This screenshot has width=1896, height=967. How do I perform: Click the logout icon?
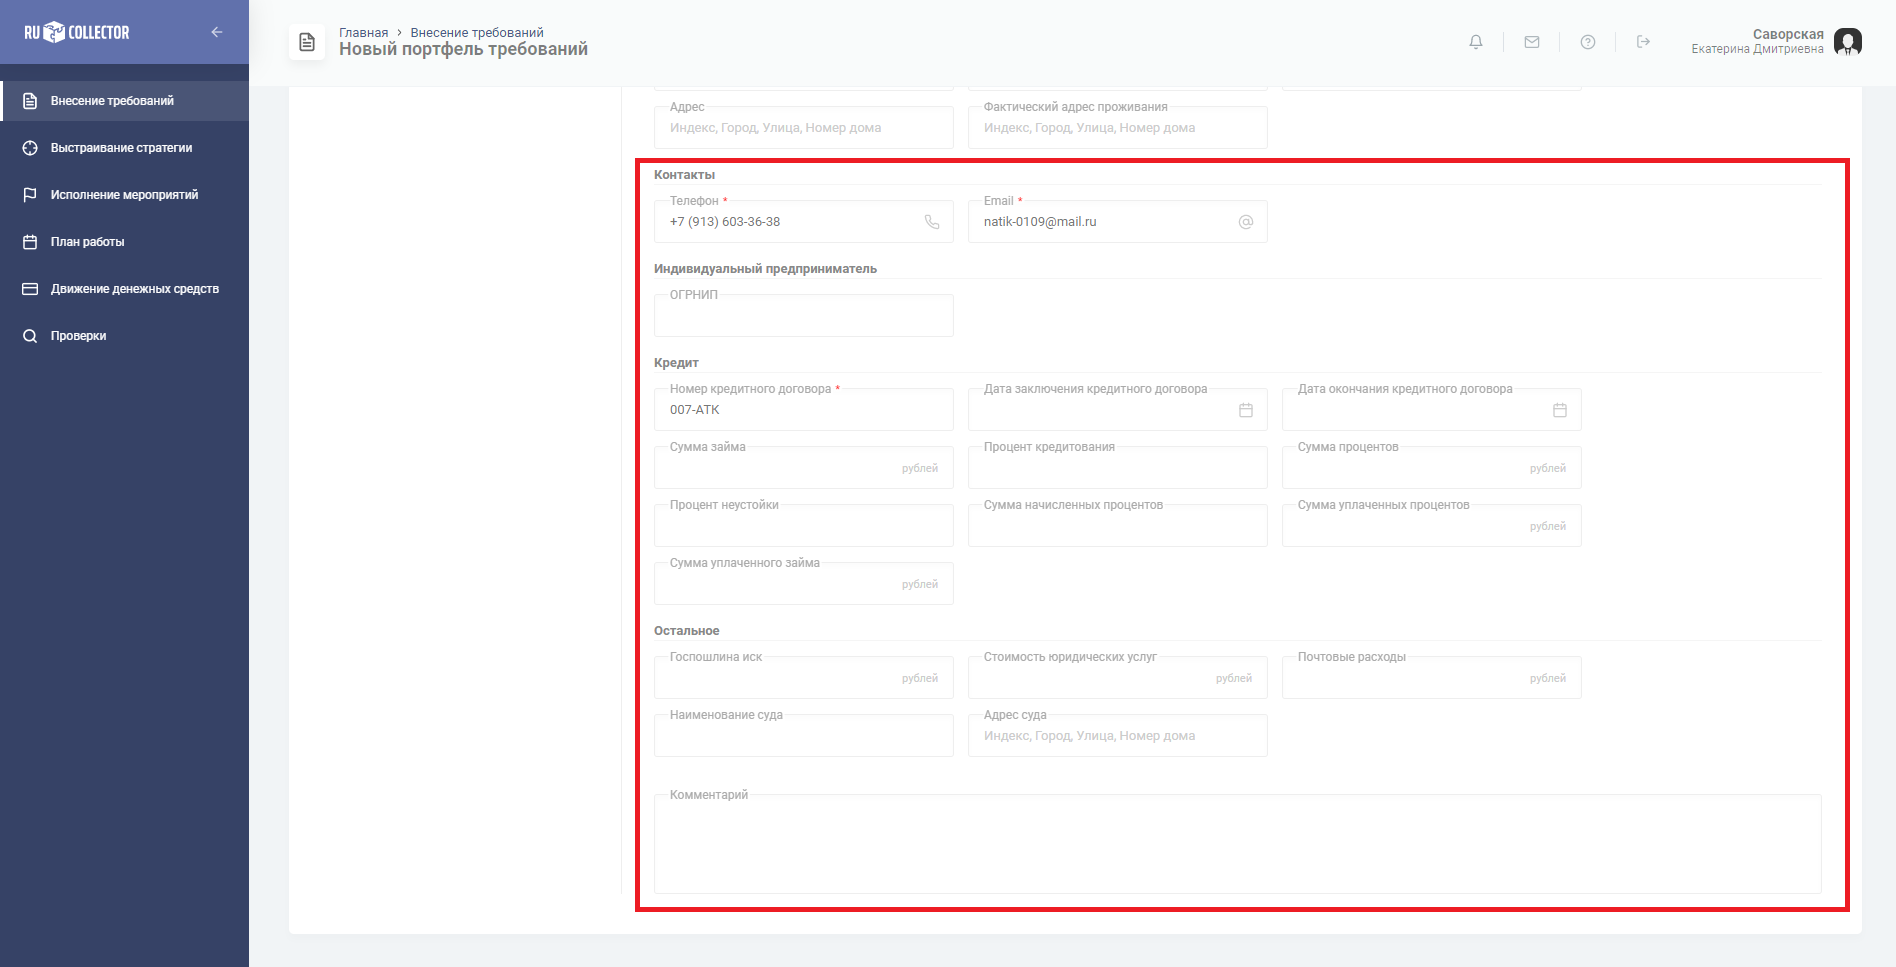click(1643, 42)
